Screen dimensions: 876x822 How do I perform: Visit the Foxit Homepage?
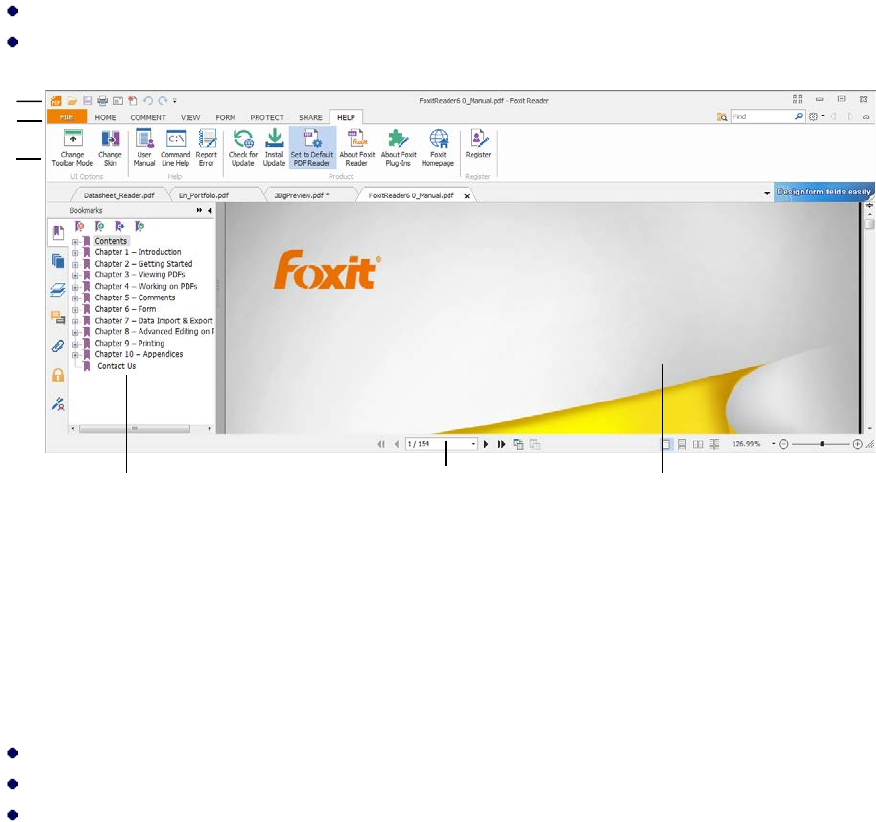click(x=438, y=148)
